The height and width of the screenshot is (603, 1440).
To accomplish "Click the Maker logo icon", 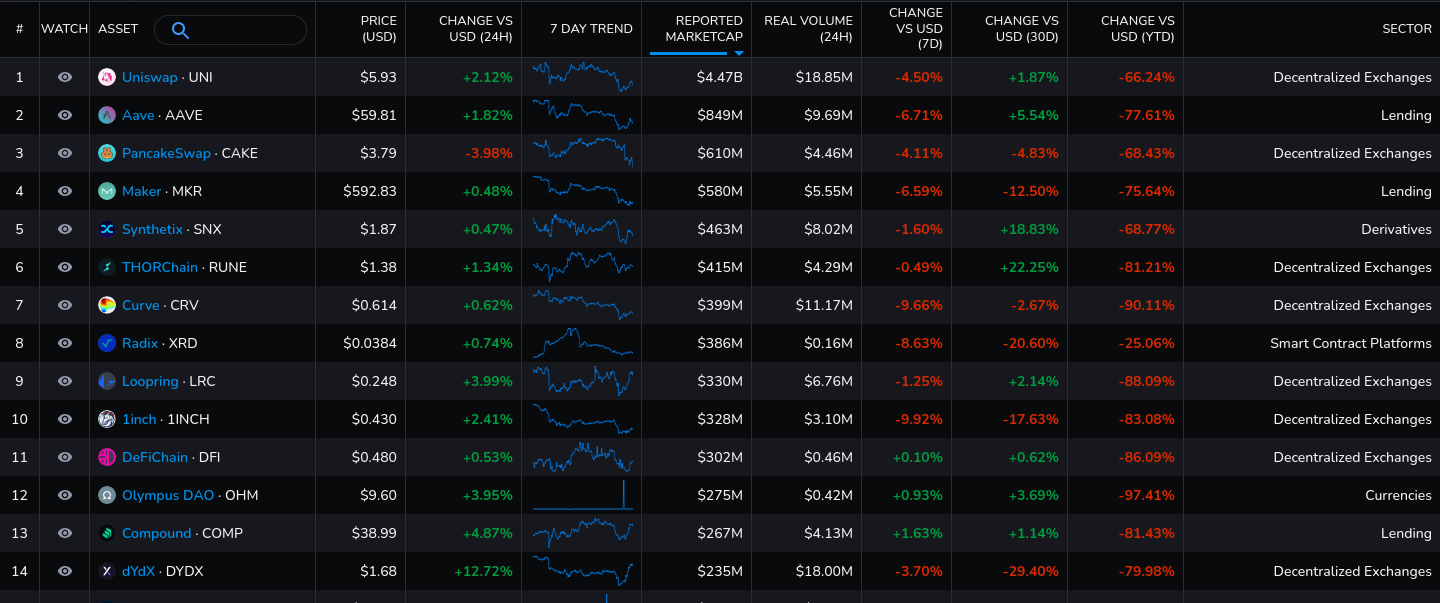I will click(x=107, y=191).
